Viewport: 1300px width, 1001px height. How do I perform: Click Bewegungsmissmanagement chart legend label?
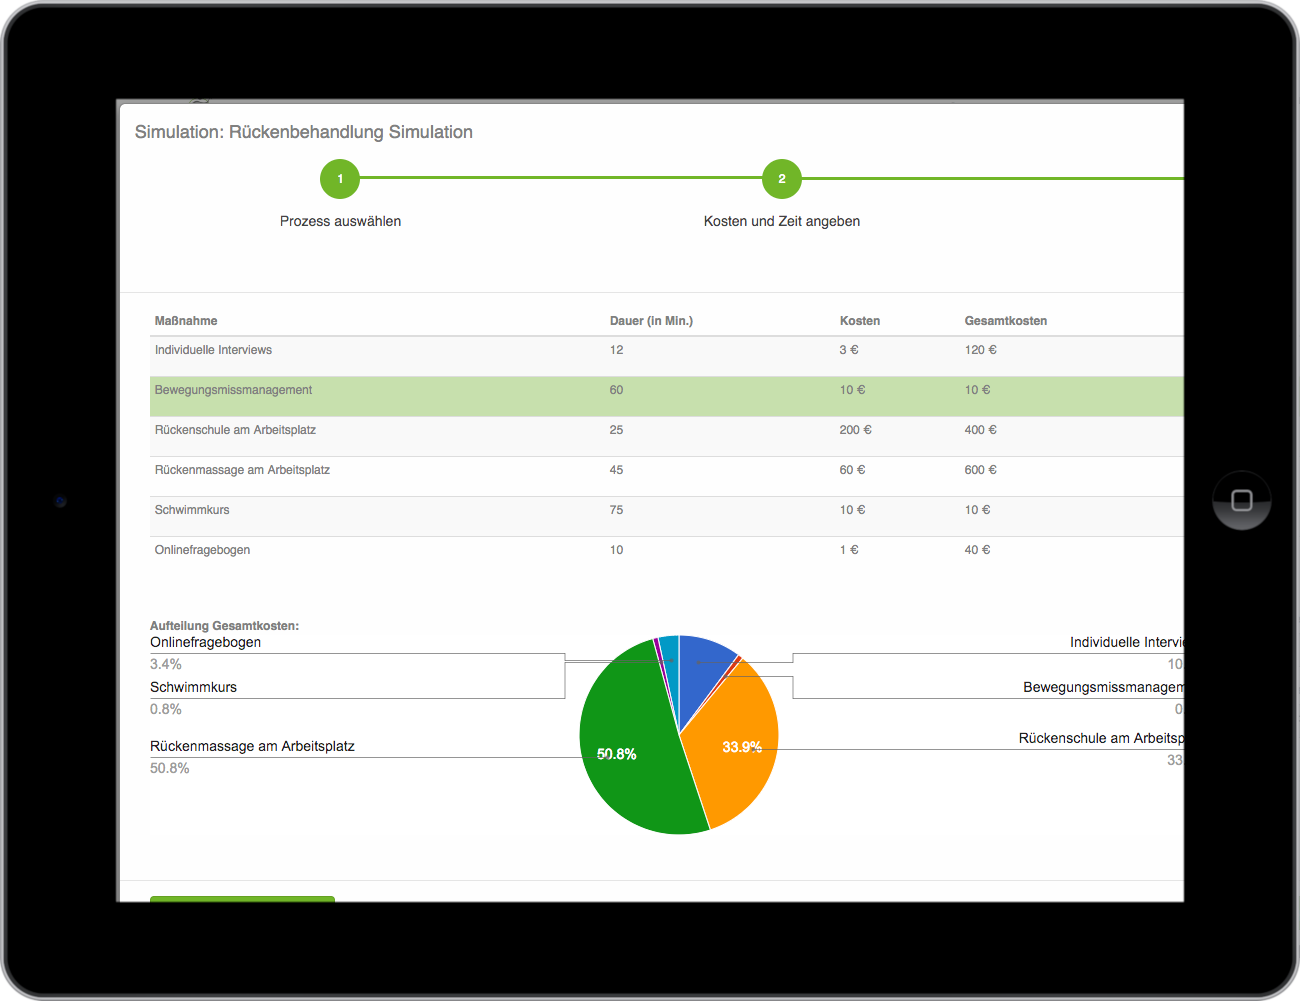[1103, 687]
